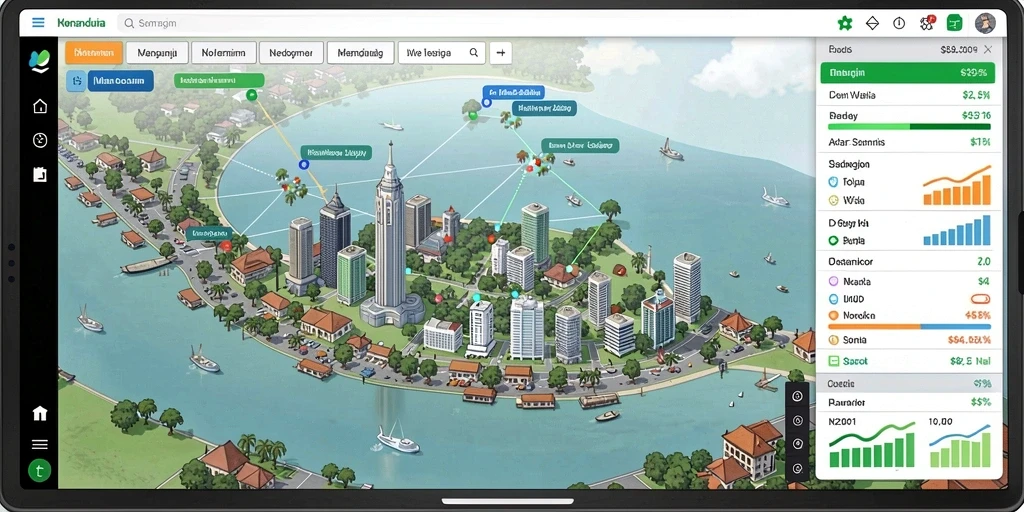Click the leaf logo in left sidebar

[39, 61]
